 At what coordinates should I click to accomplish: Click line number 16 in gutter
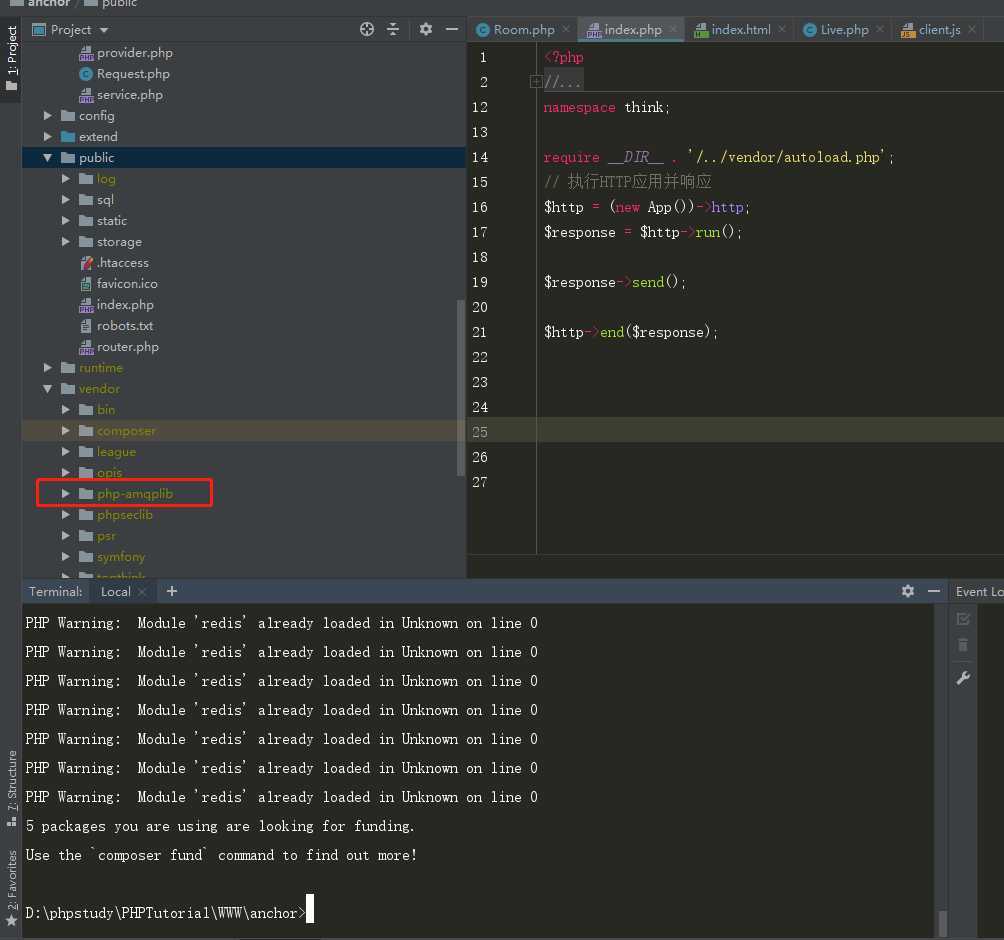[x=480, y=207]
